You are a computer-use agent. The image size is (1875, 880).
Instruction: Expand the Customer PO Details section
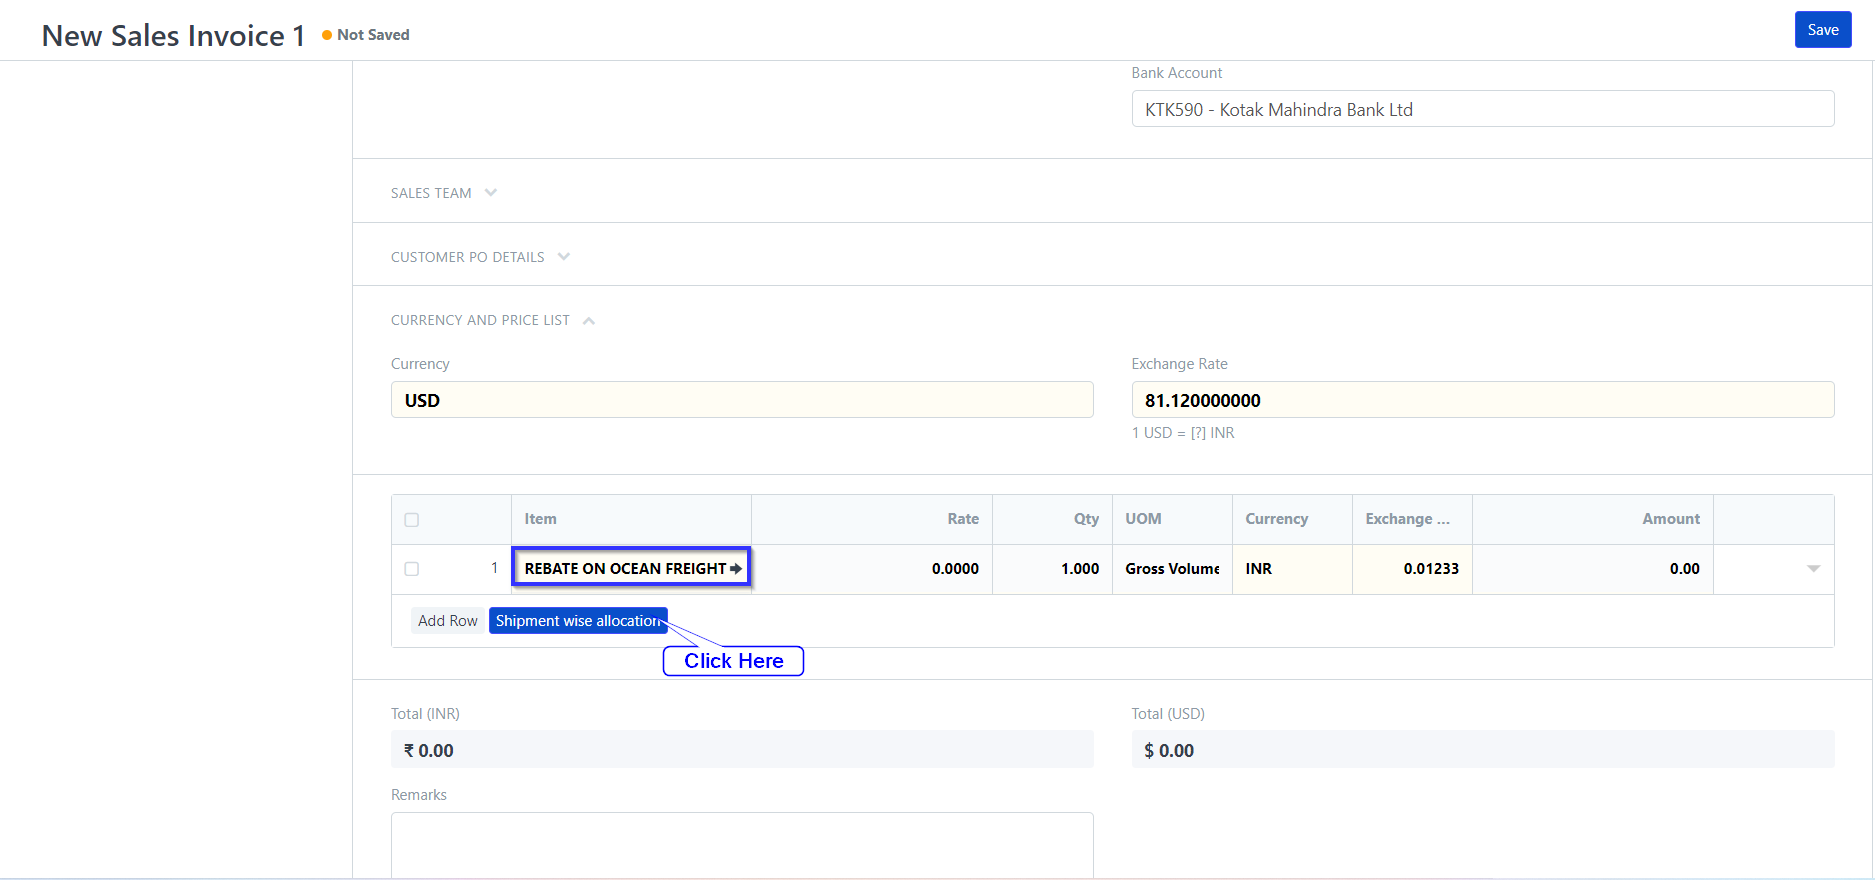click(x=480, y=257)
